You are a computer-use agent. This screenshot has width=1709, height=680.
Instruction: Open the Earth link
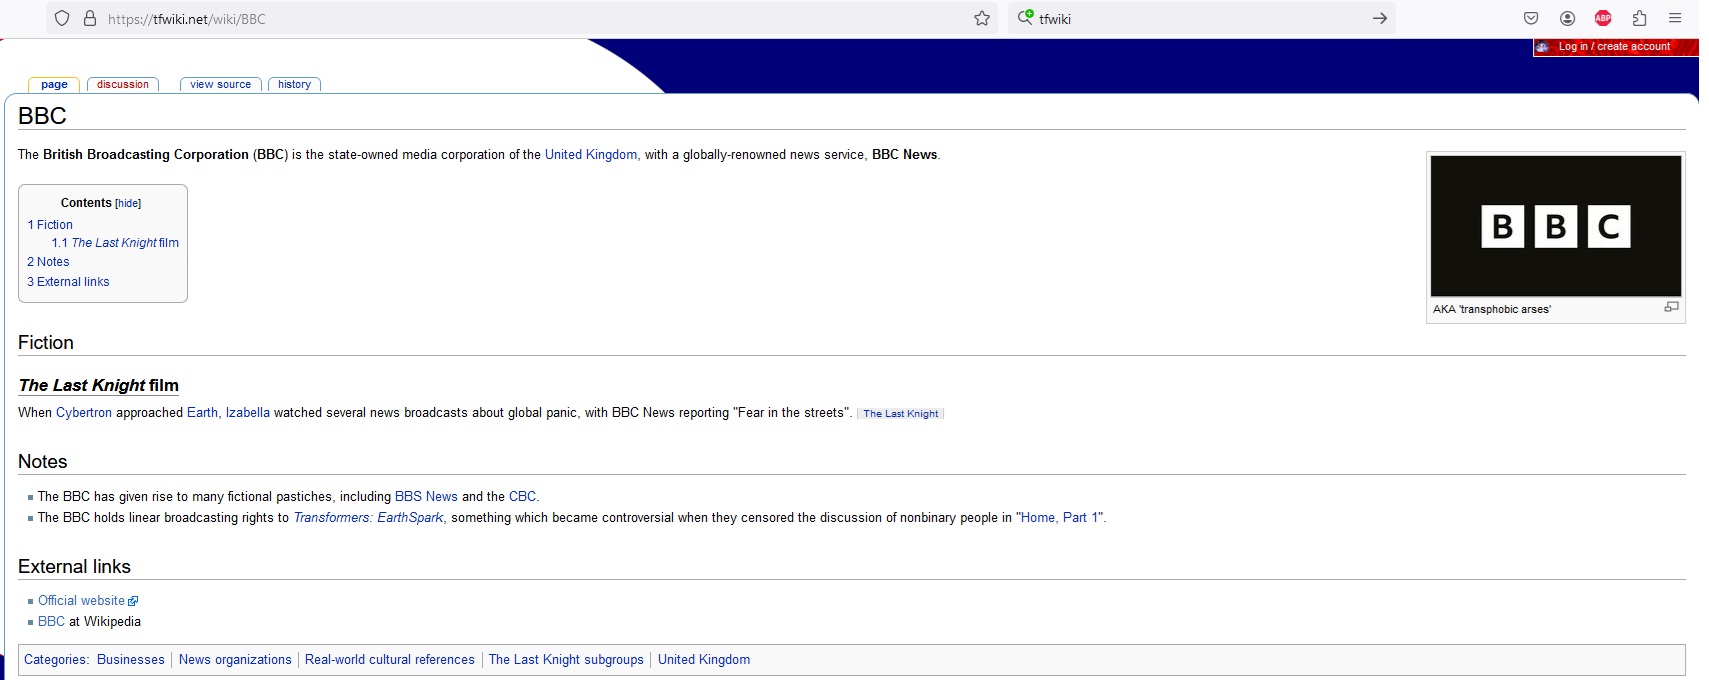click(202, 412)
